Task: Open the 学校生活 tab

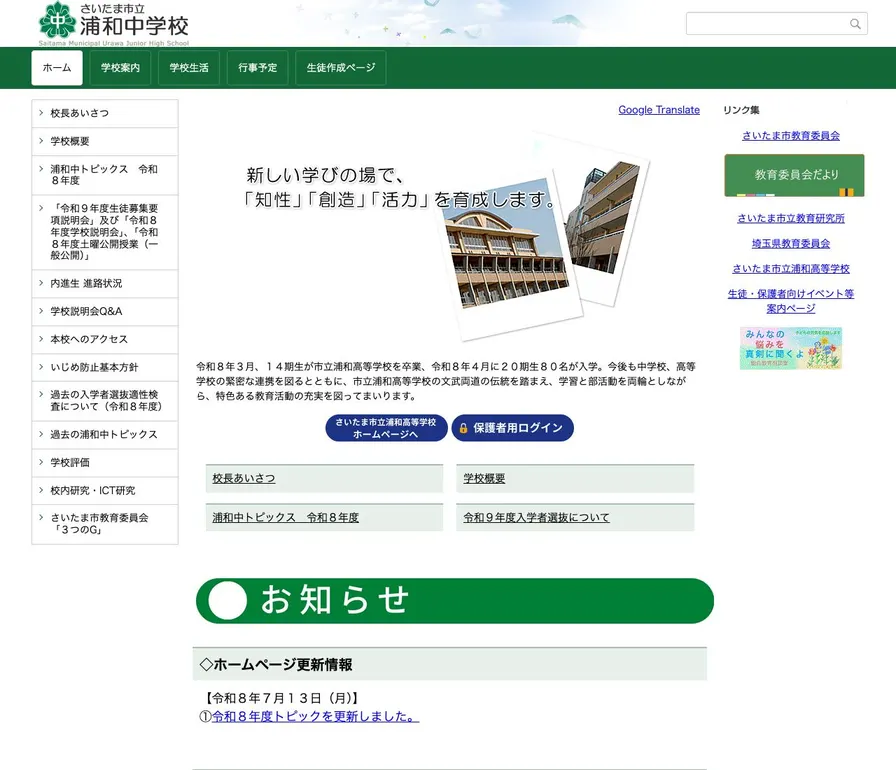Action: tap(189, 68)
